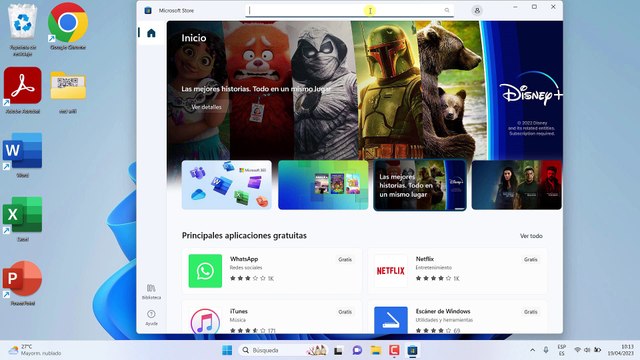Open the weather widget on taskbar

tap(35, 350)
